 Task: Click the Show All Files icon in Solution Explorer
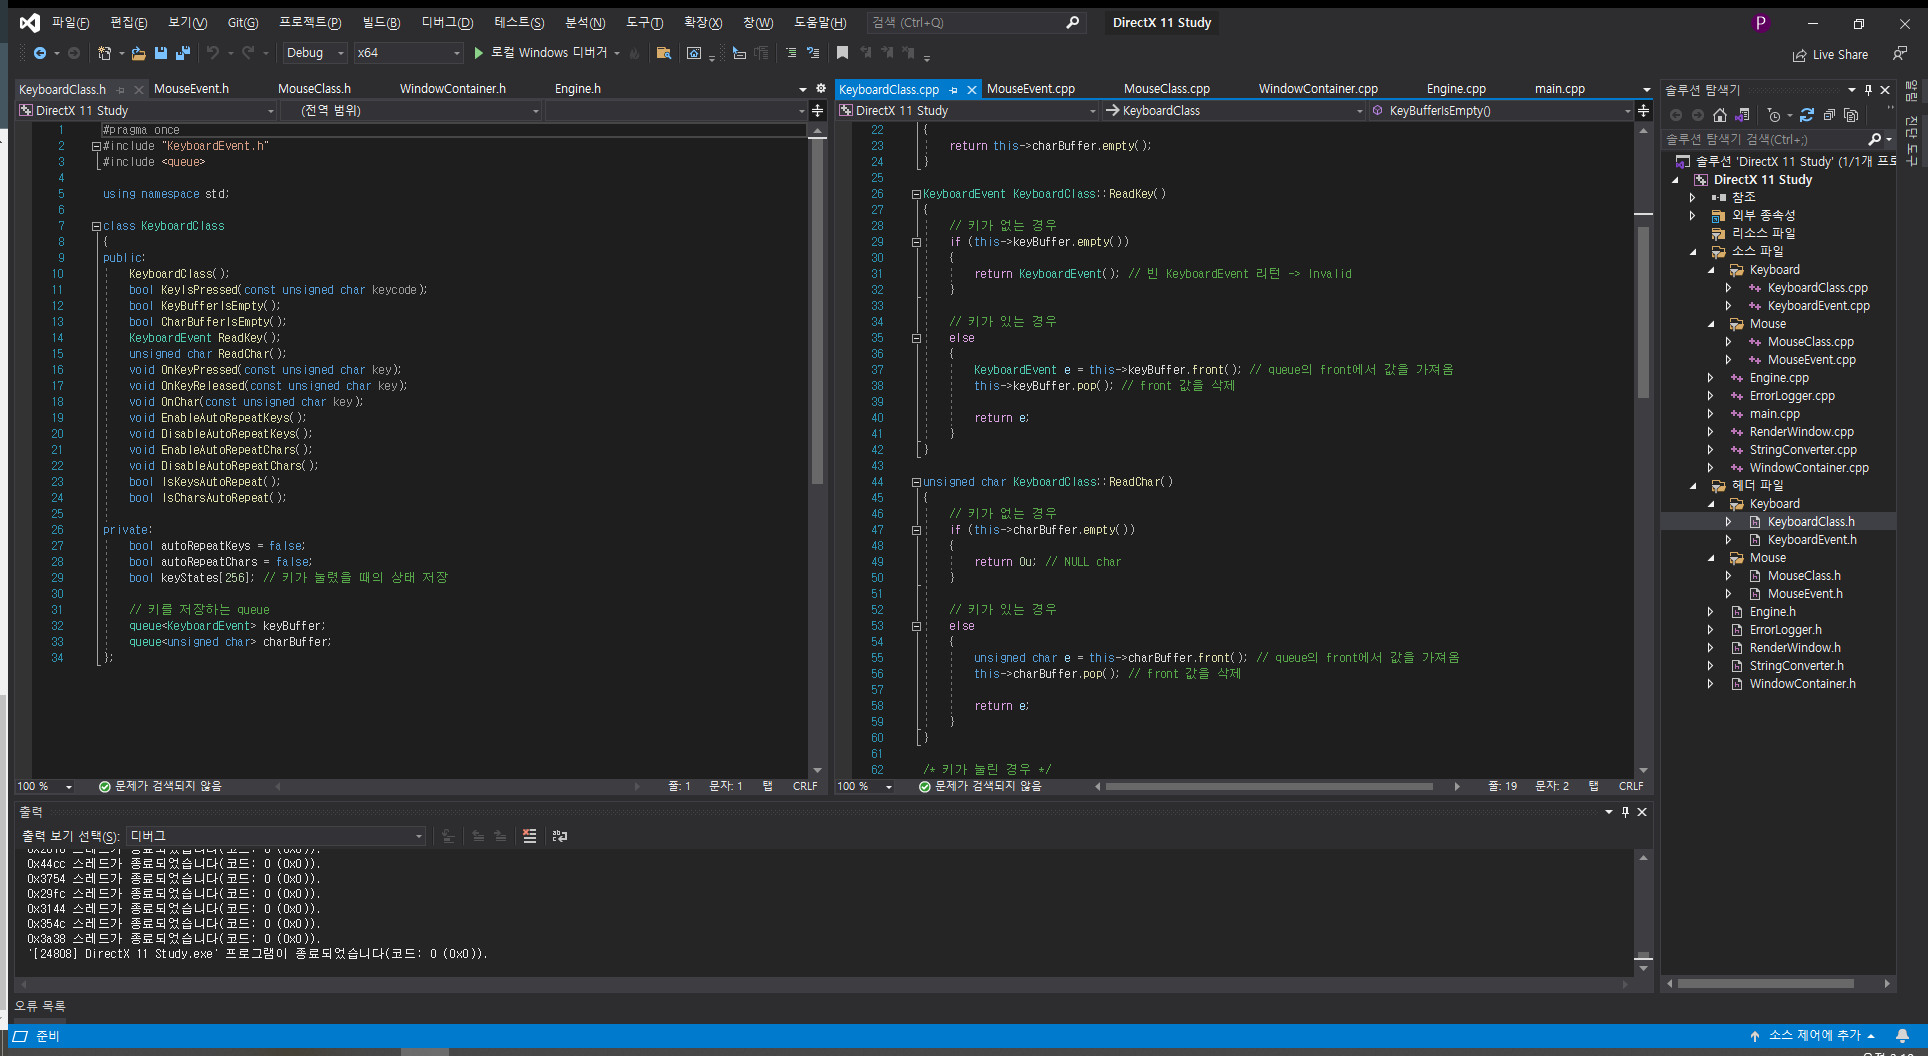[1851, 115]
